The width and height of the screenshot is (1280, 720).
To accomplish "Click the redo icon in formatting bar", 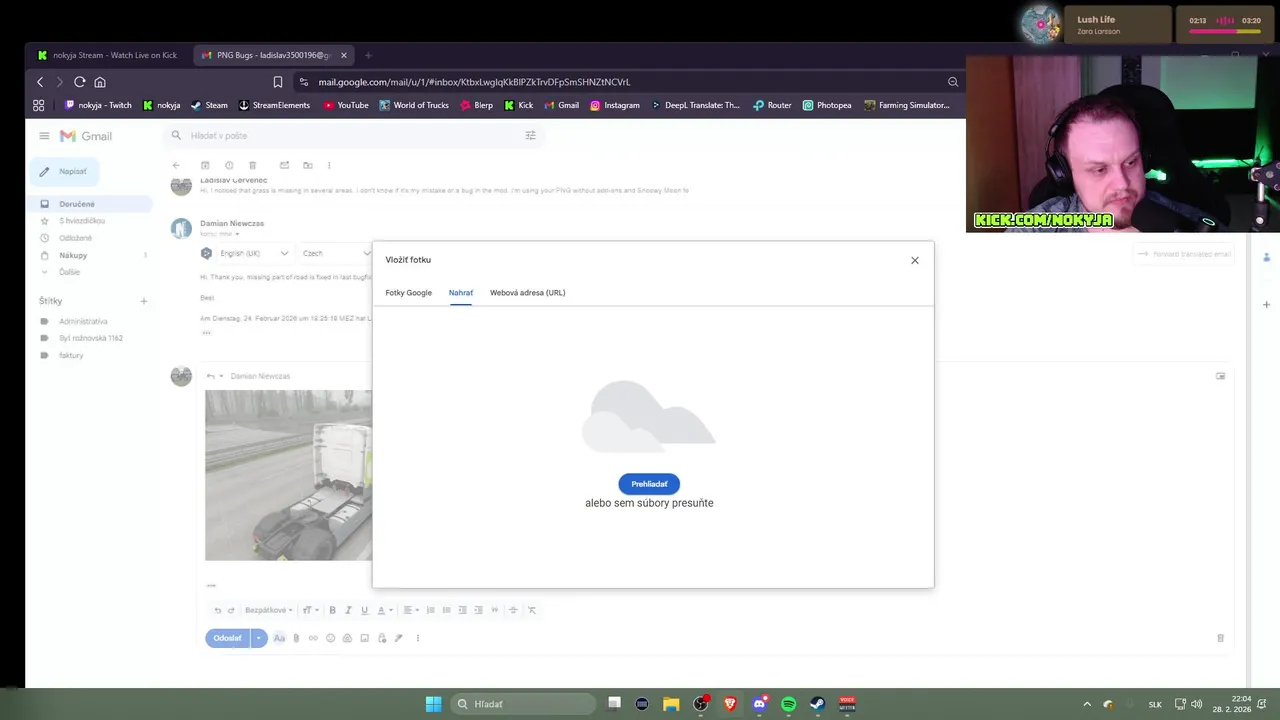I will pos(231,610).
